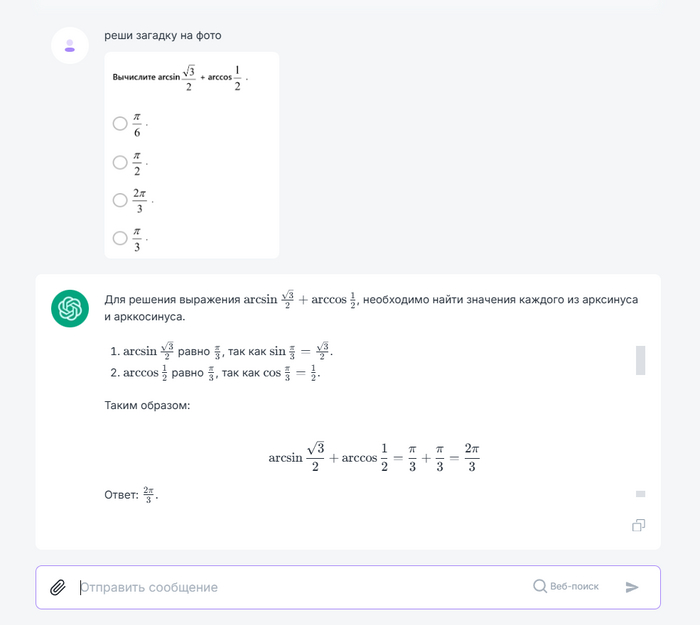This screenshot has width=700, height=625.
Task: Click the user profile avatar icon
Action: 70,45
